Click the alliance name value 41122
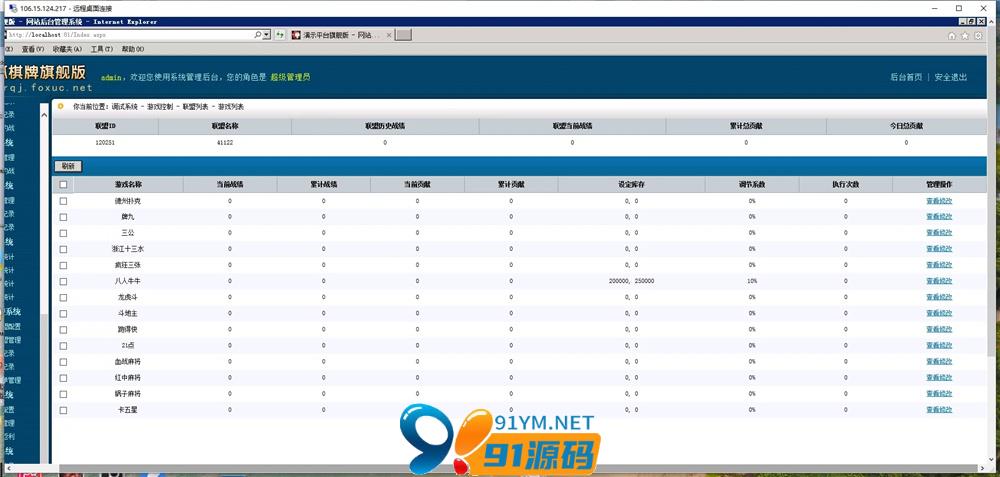Image resolution: width=1000 pixels, height=477 pixels. 224,143
